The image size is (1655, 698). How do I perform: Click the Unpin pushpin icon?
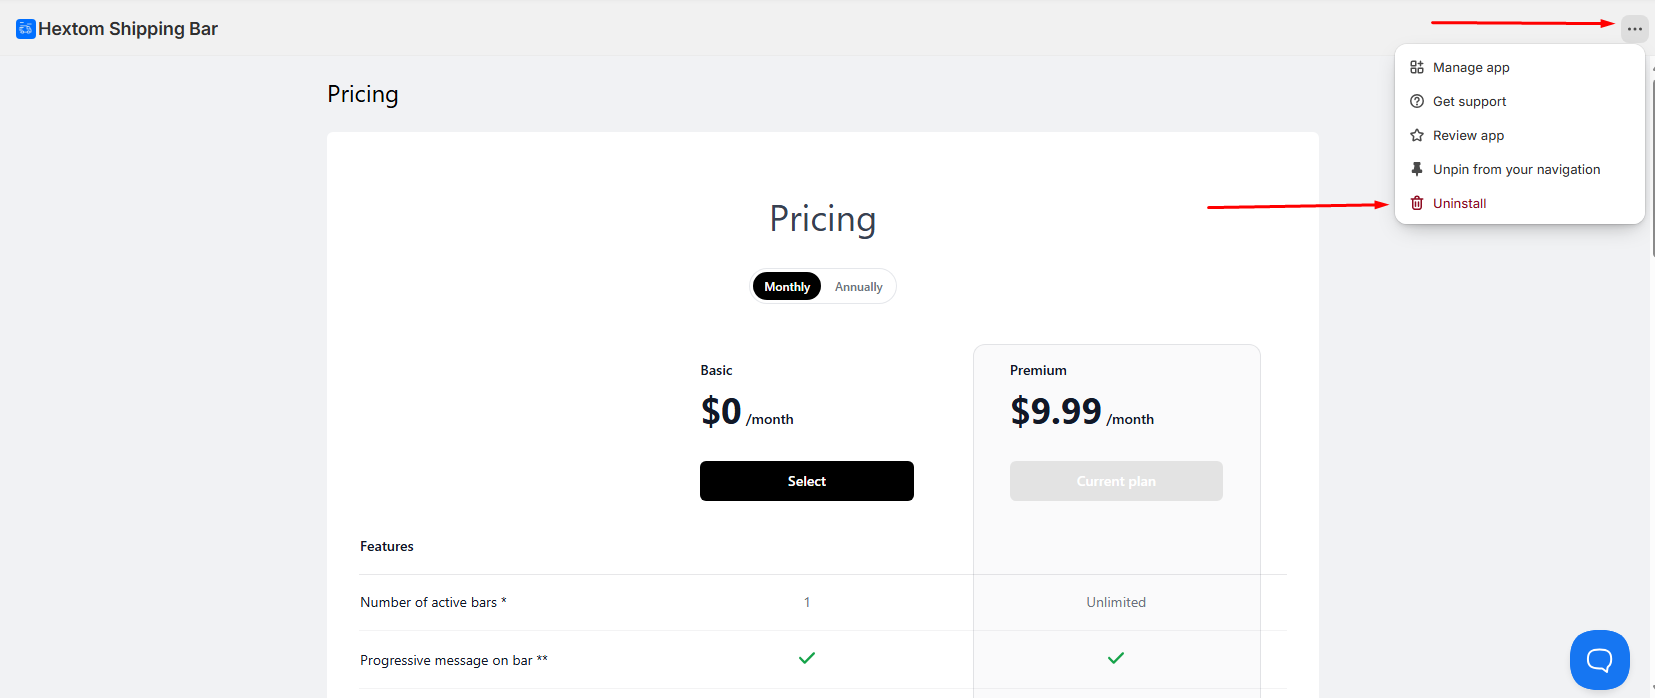pyautogui.click(x=1417, y=169)
